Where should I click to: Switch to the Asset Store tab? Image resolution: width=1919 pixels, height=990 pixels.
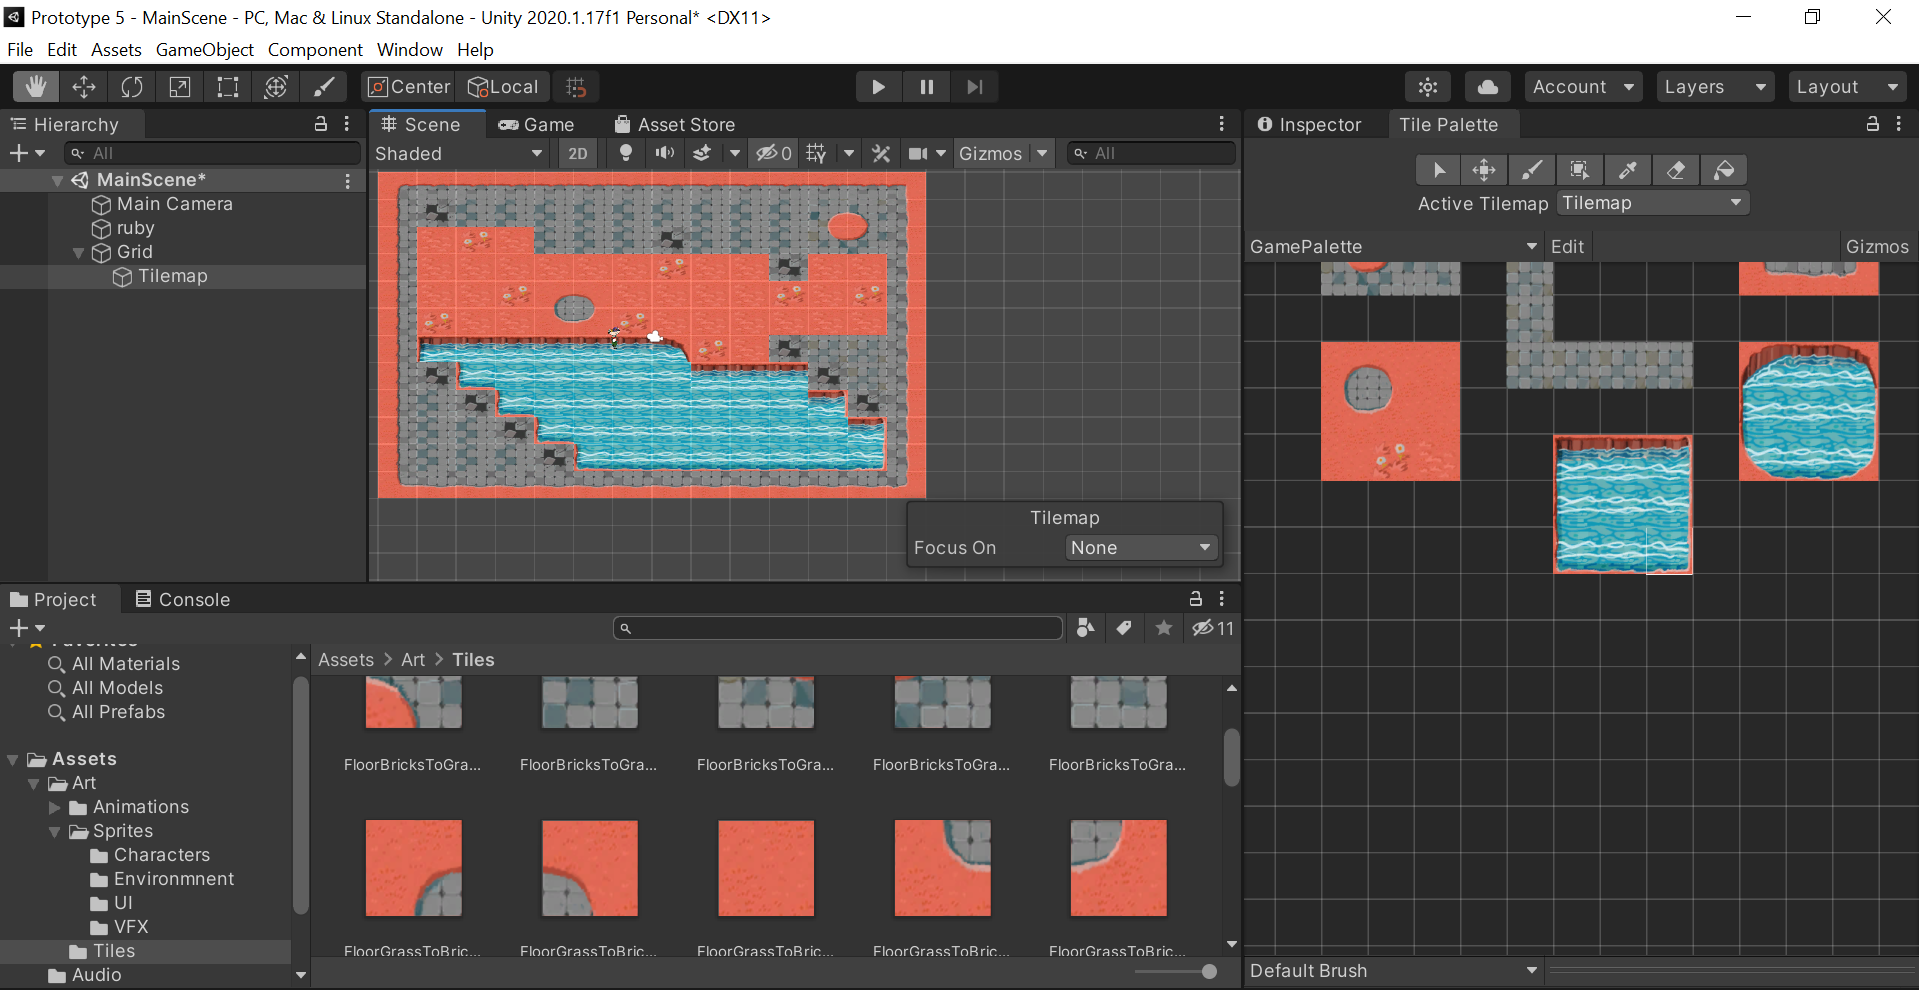(675, 124)
